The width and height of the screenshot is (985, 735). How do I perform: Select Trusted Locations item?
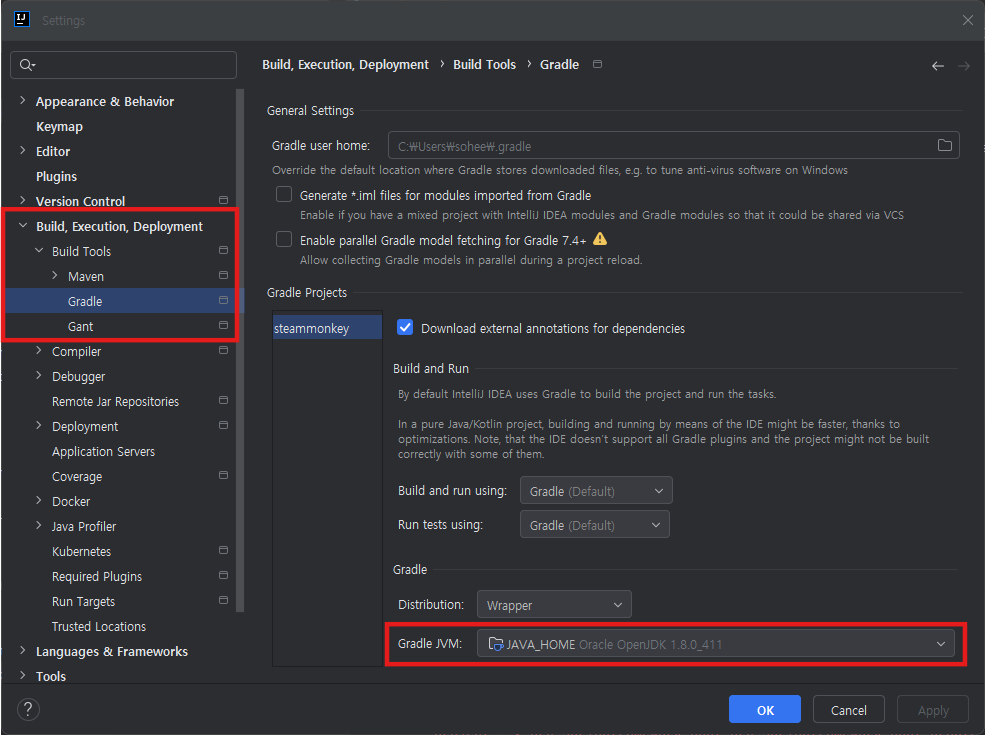pyautogui.click(x=99, y=626)
